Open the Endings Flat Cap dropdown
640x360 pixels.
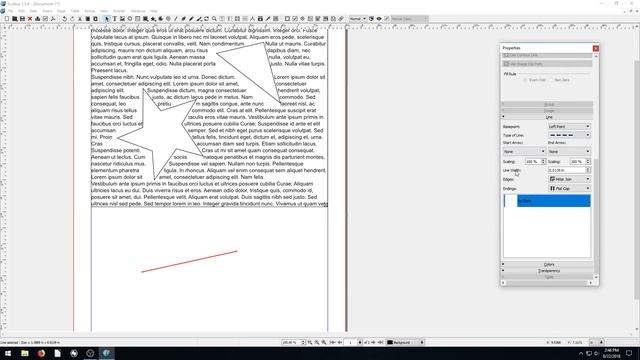(569, 189)
